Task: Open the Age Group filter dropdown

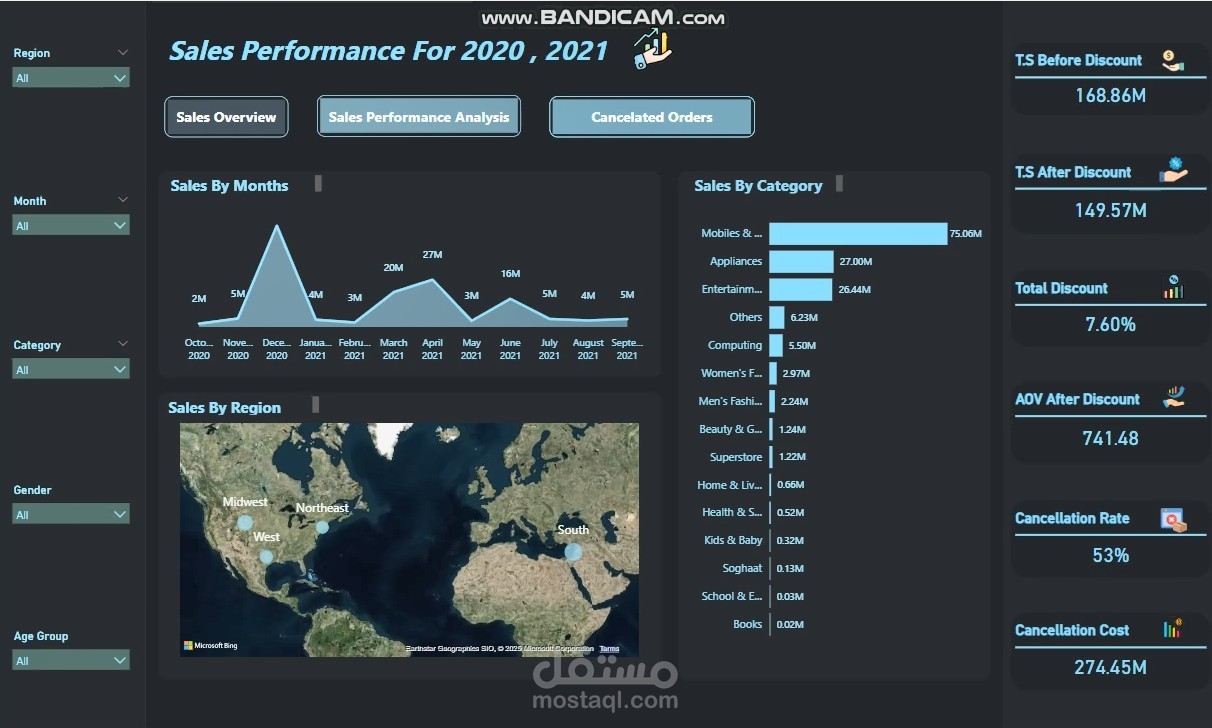Action: pos(122,659)
